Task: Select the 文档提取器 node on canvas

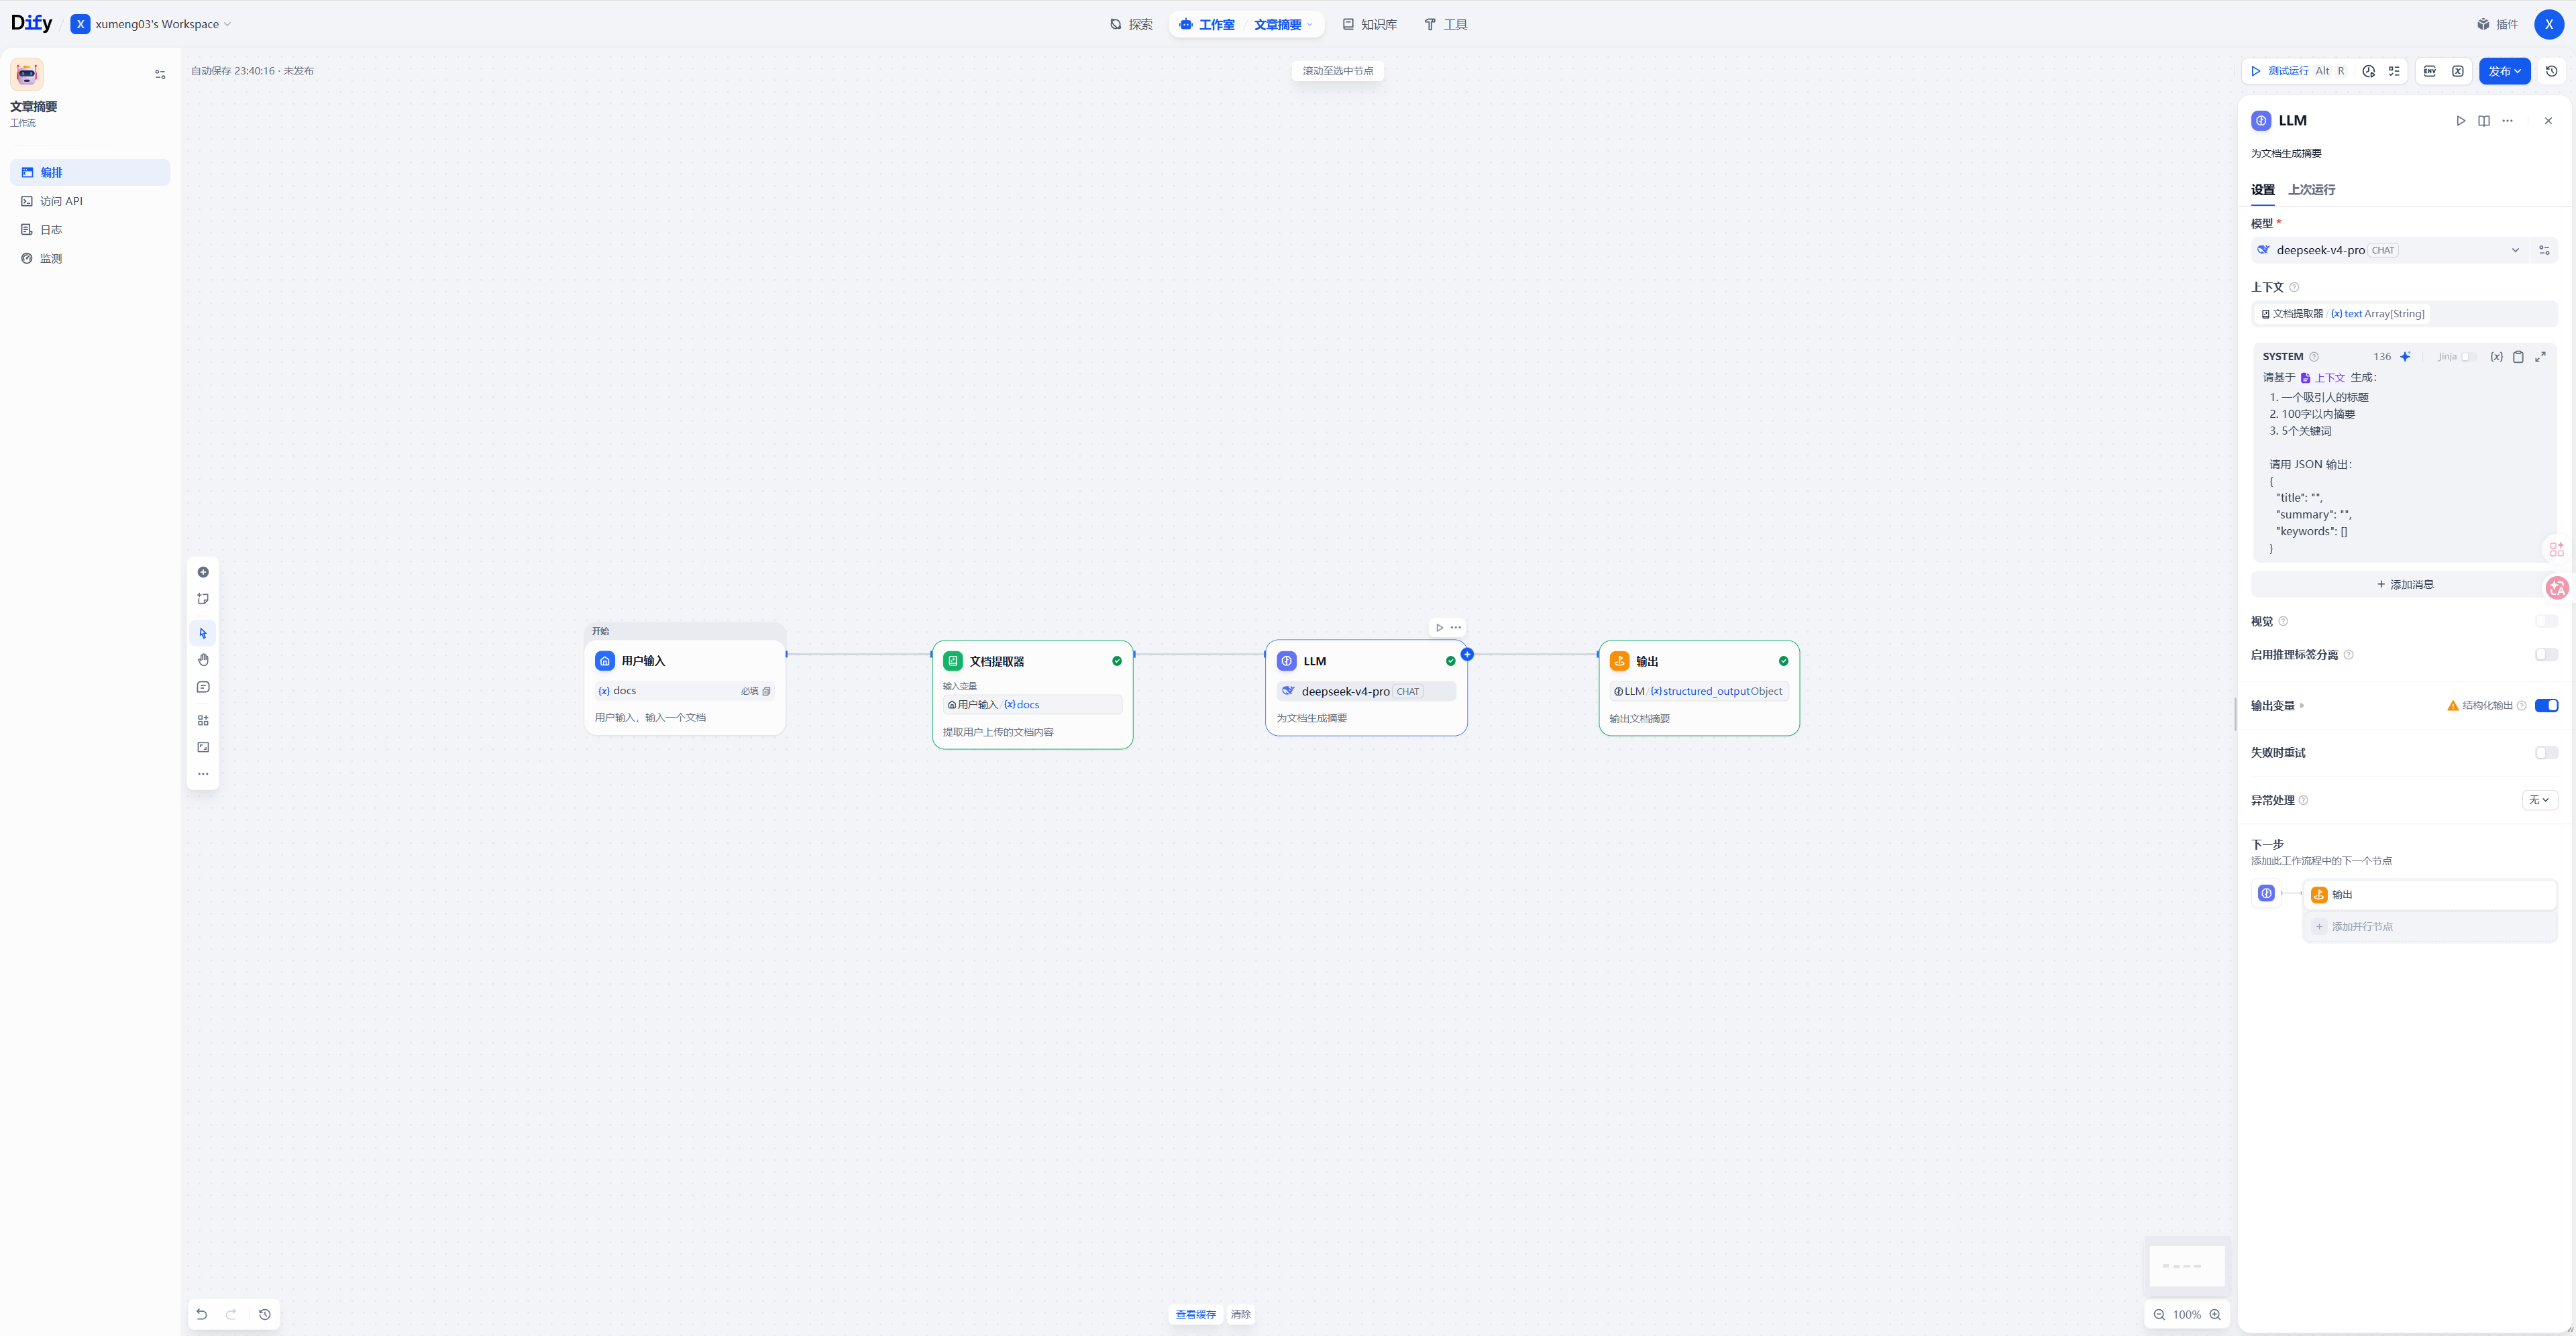Action: pos(1032,694)
